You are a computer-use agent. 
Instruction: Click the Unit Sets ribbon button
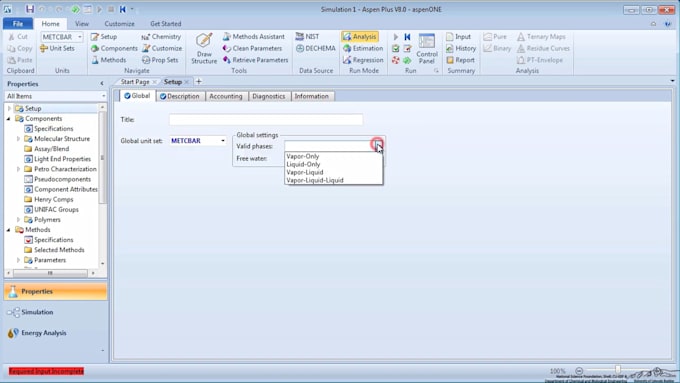click(x=57, y=49)
